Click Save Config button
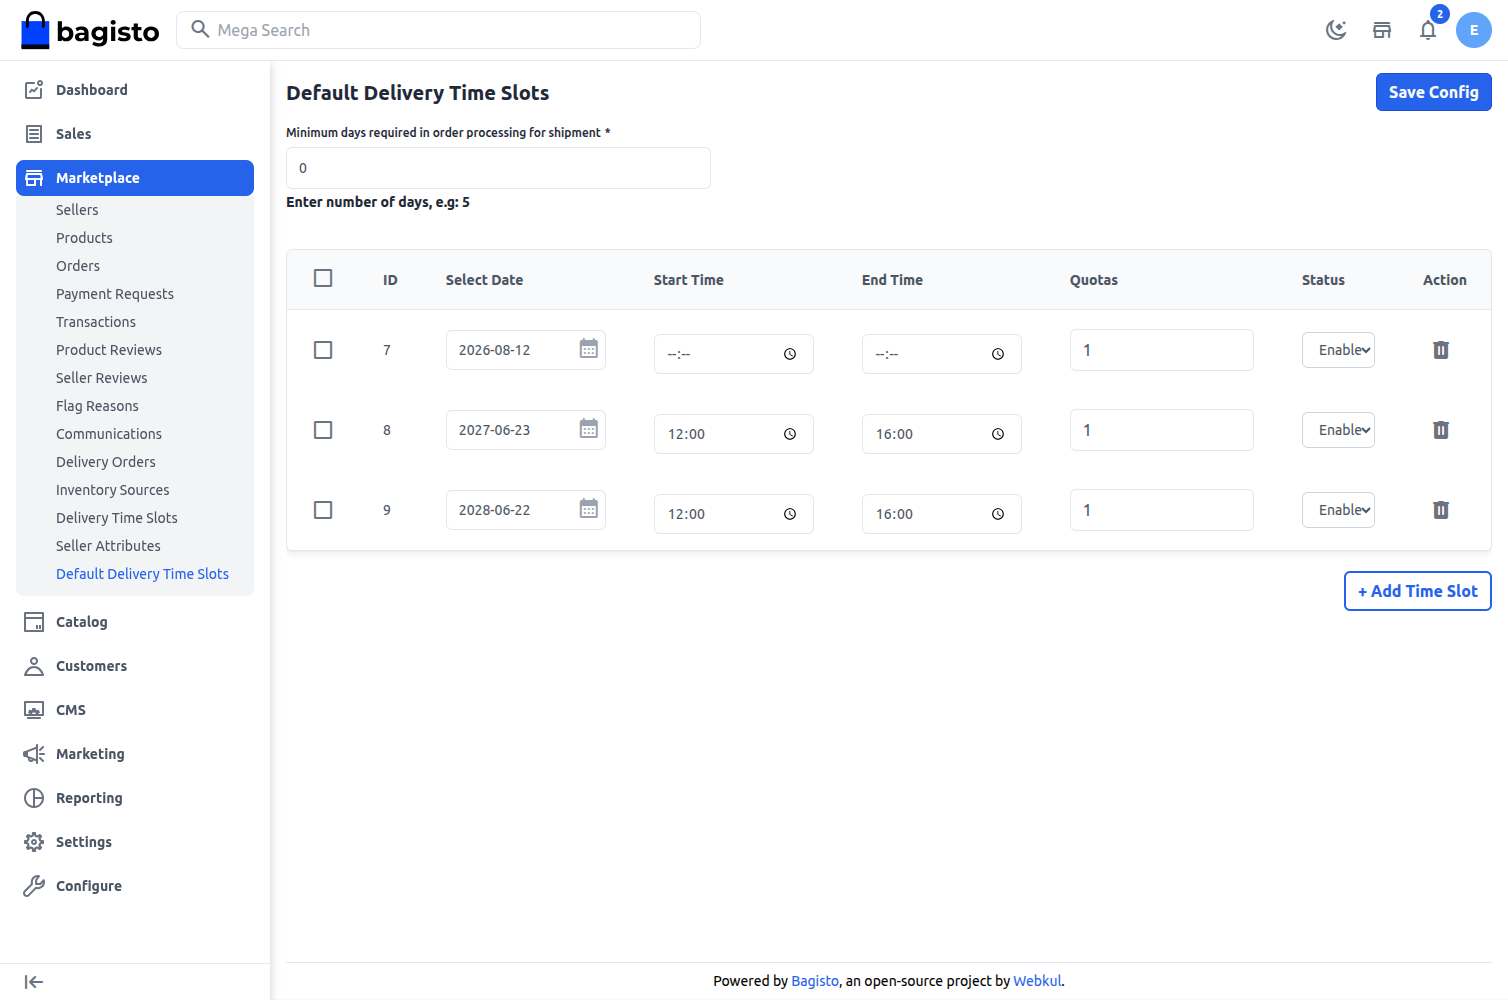This screenshot has height=1000, width=1508. click(x=1433, y=92)
